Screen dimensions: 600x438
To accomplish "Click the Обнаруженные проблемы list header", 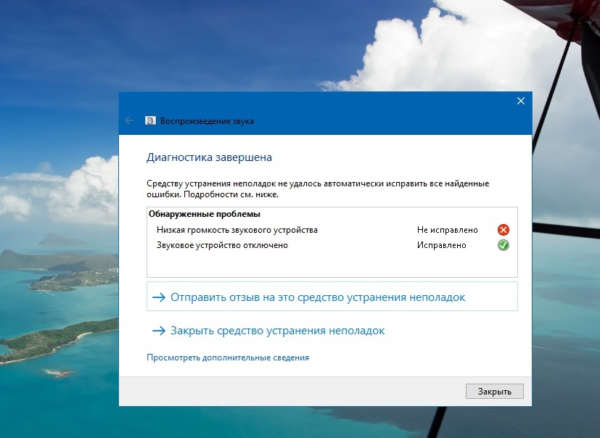I will click(x=204, y=214).
